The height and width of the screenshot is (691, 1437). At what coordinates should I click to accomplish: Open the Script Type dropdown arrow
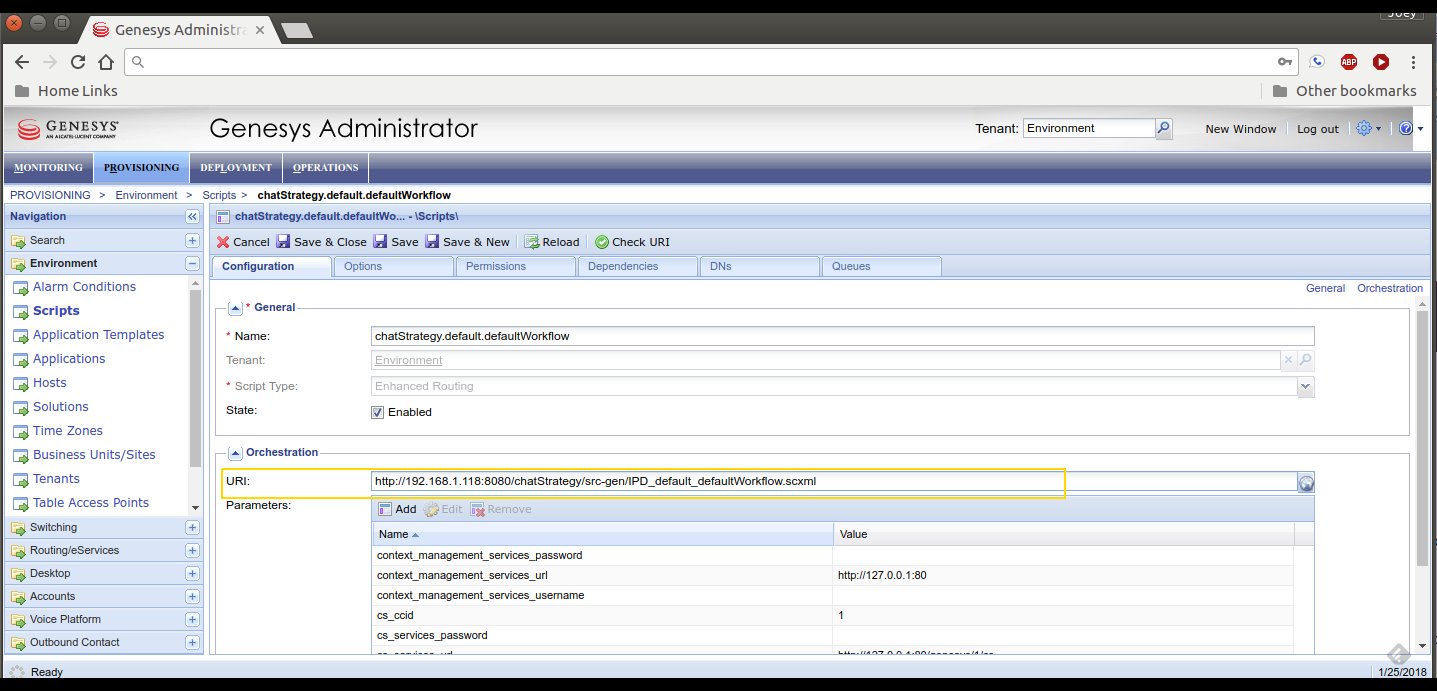[x=1306, y=386]
